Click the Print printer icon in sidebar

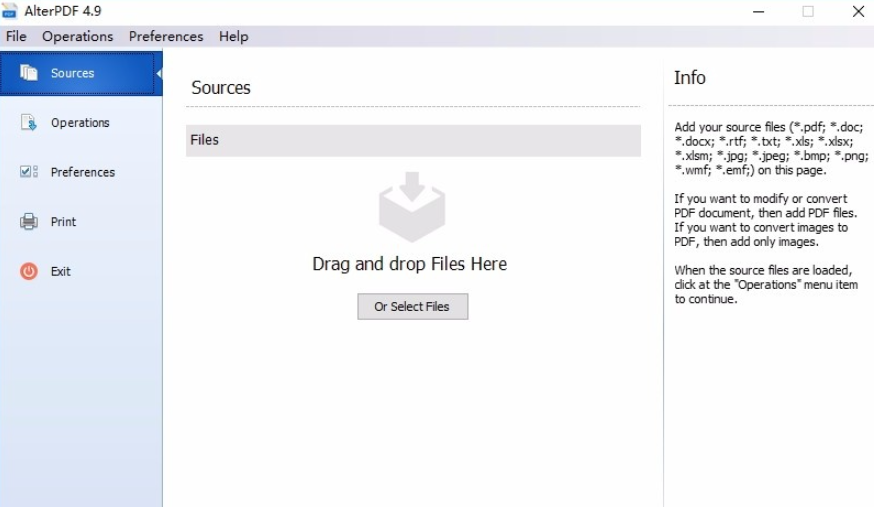click(x=28, y=222)
